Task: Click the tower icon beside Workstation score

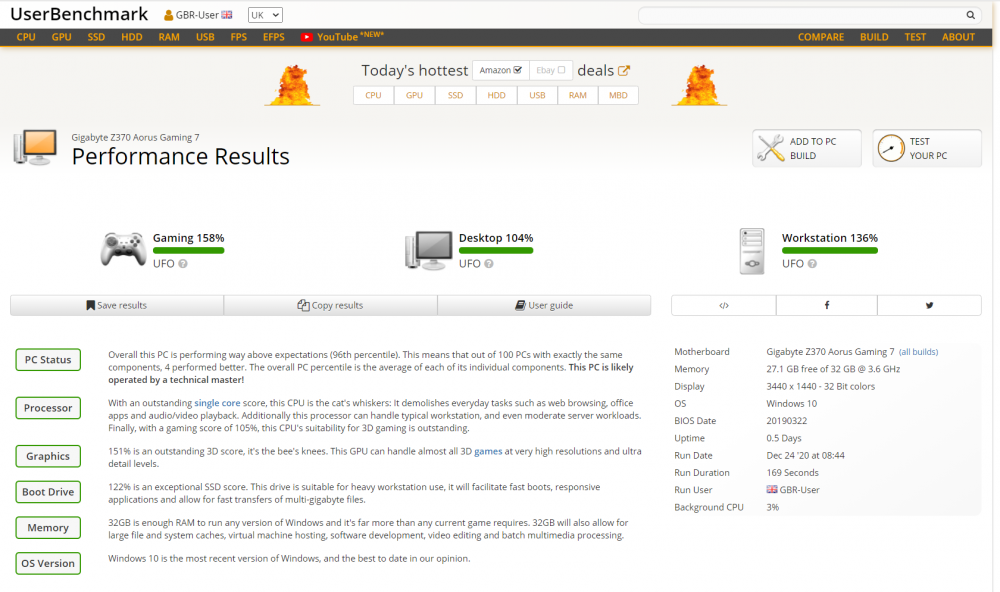Action: coord(752,250)
